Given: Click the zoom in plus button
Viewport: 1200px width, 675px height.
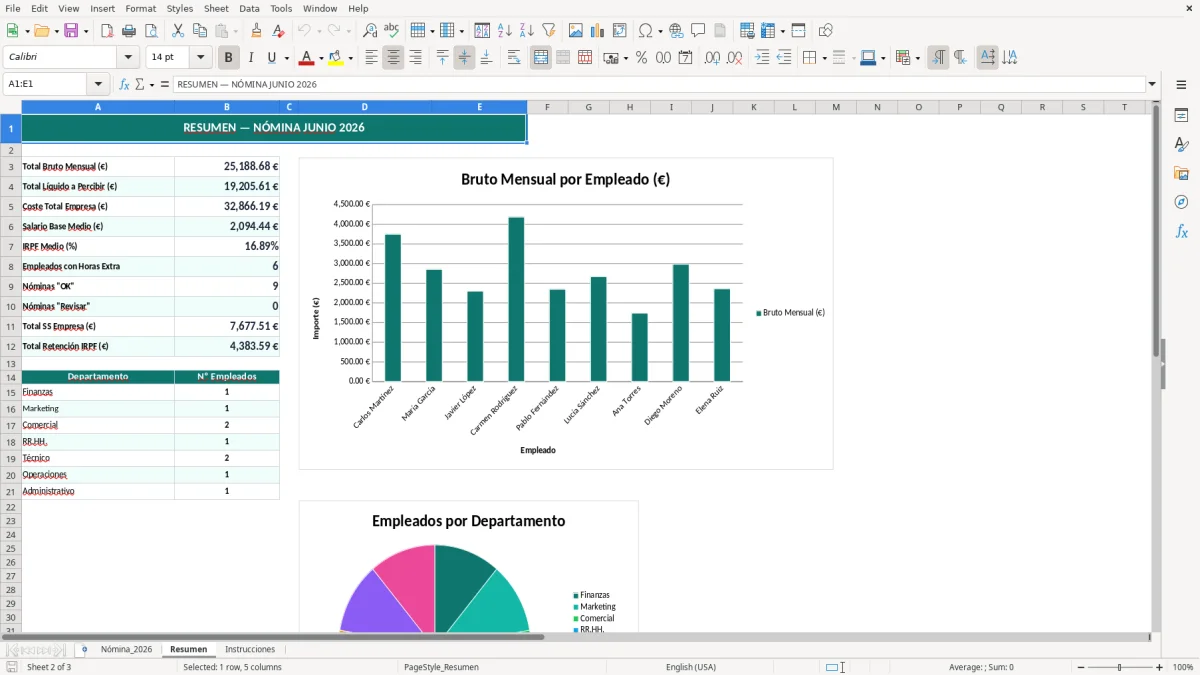Looking at the screenshot, I should click(1160, 667).
